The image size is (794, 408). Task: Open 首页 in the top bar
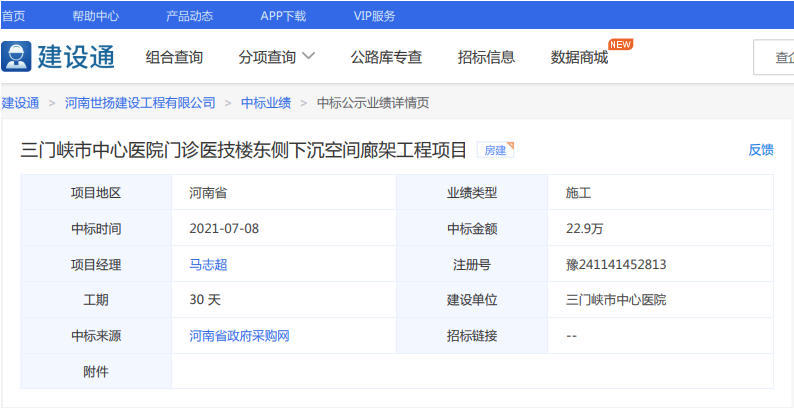click(13, 15)
